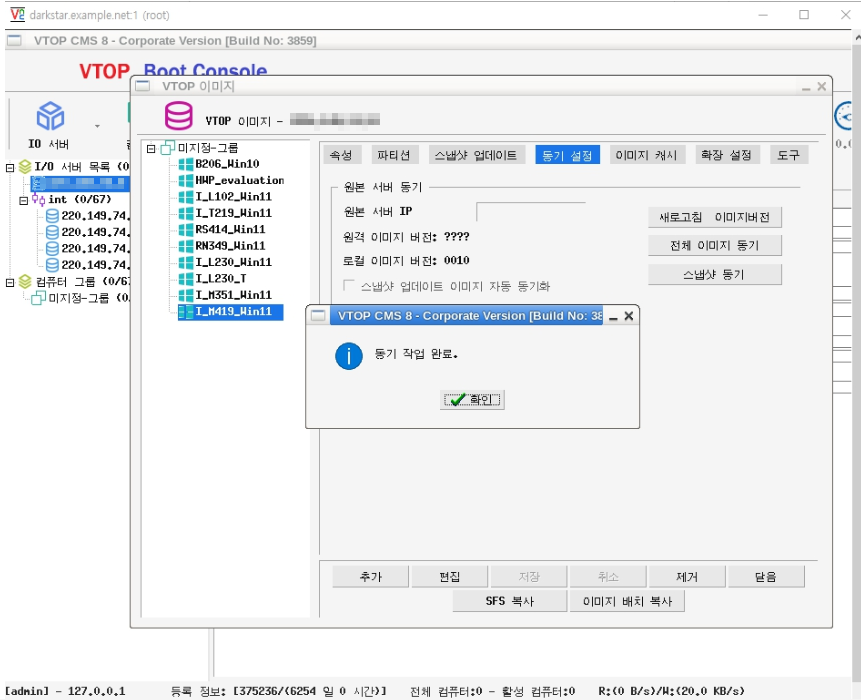Click the blue info icon in the dialog

pos(349,356)
